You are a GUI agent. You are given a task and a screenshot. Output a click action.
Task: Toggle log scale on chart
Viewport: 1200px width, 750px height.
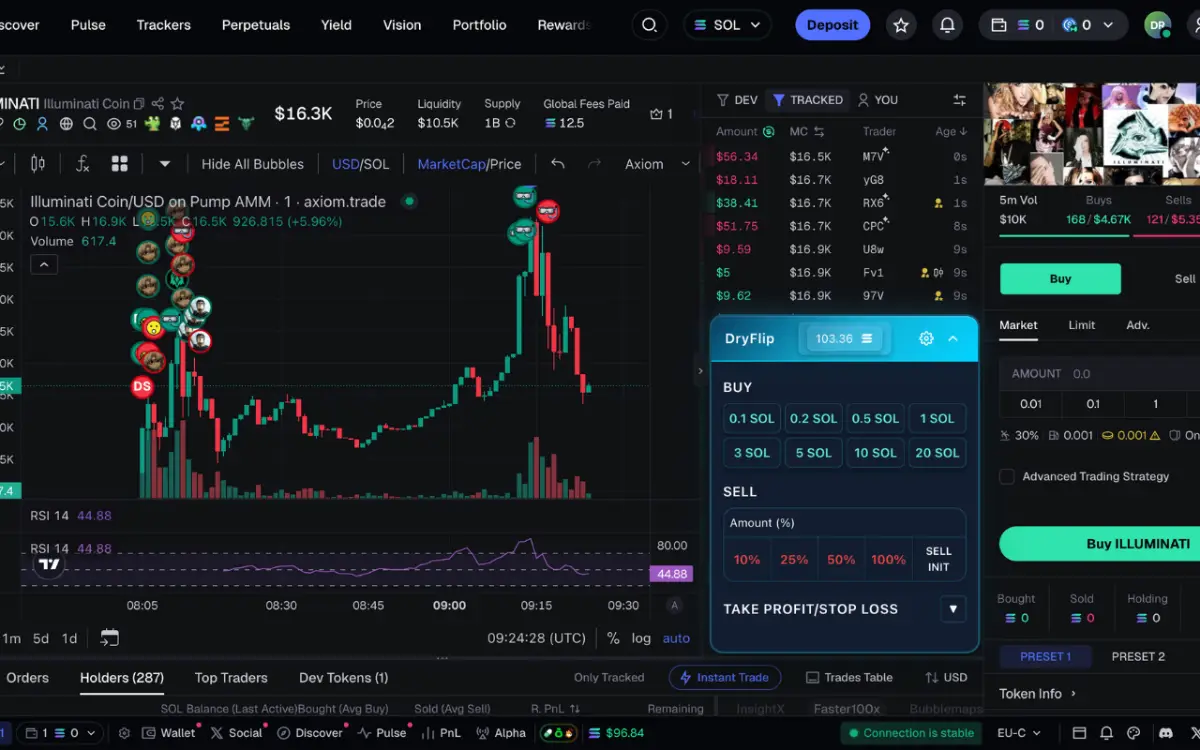click(x=641, y=638)
